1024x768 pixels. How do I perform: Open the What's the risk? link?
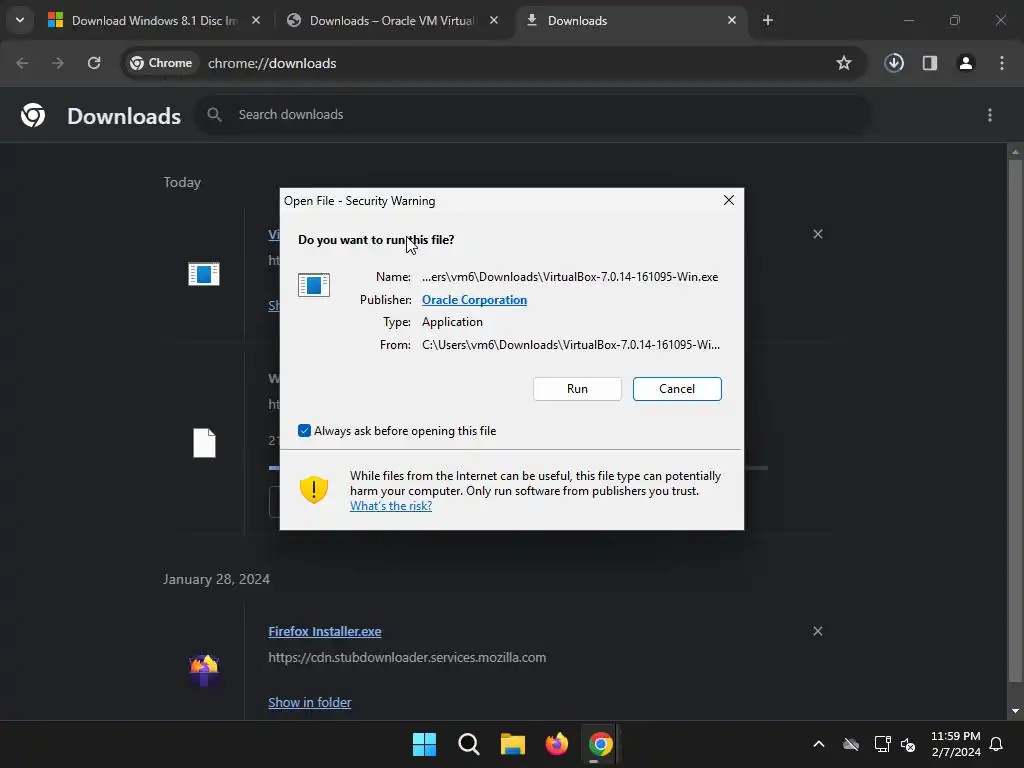(391, 506)
